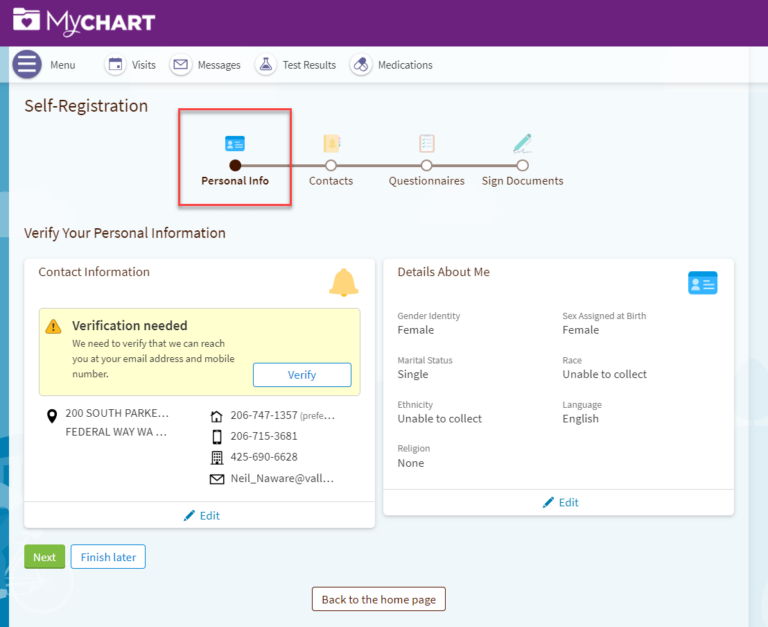Click the Self-Registration page title
This screenshot has width=768, height=627.
point(86,106)
